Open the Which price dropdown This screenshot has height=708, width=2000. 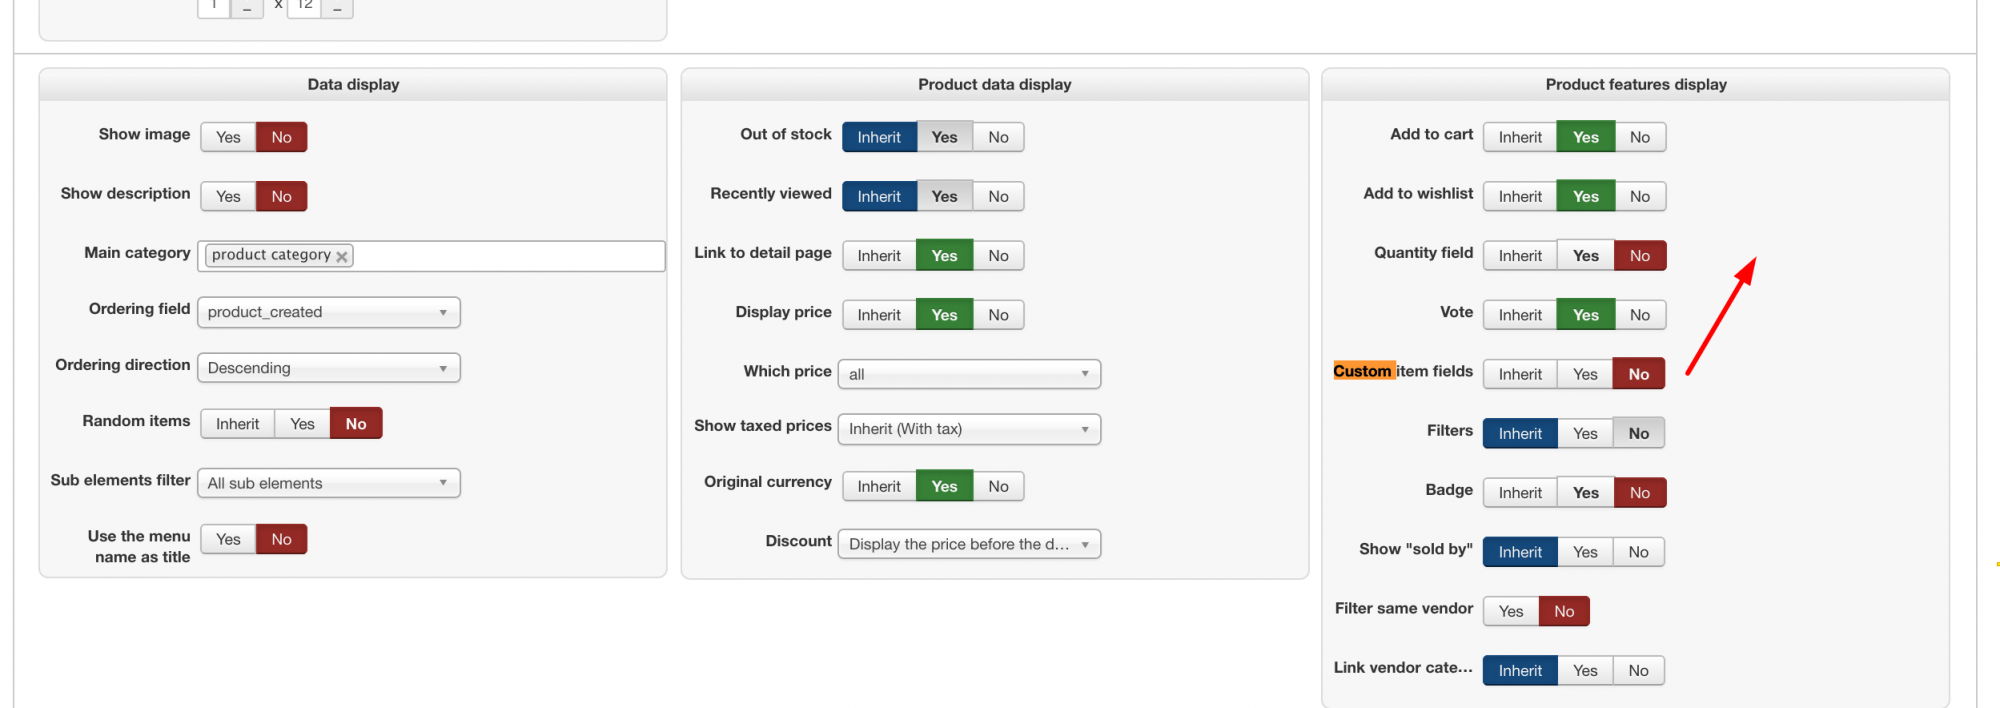click(x=968, y=374)
